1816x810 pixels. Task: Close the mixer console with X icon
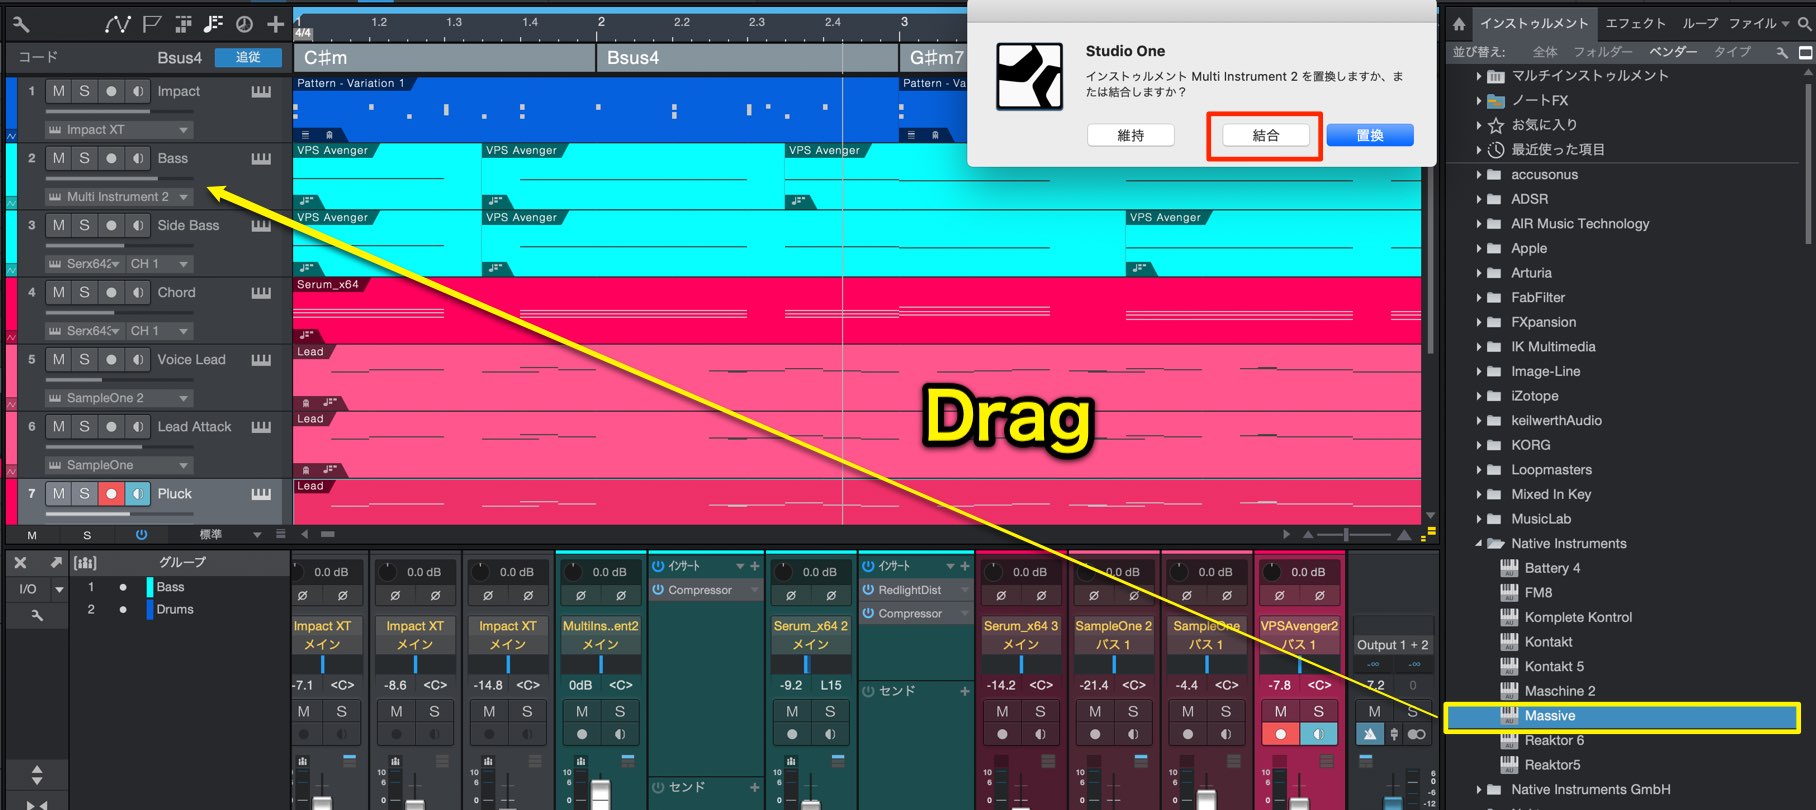(x=20, y=563)
